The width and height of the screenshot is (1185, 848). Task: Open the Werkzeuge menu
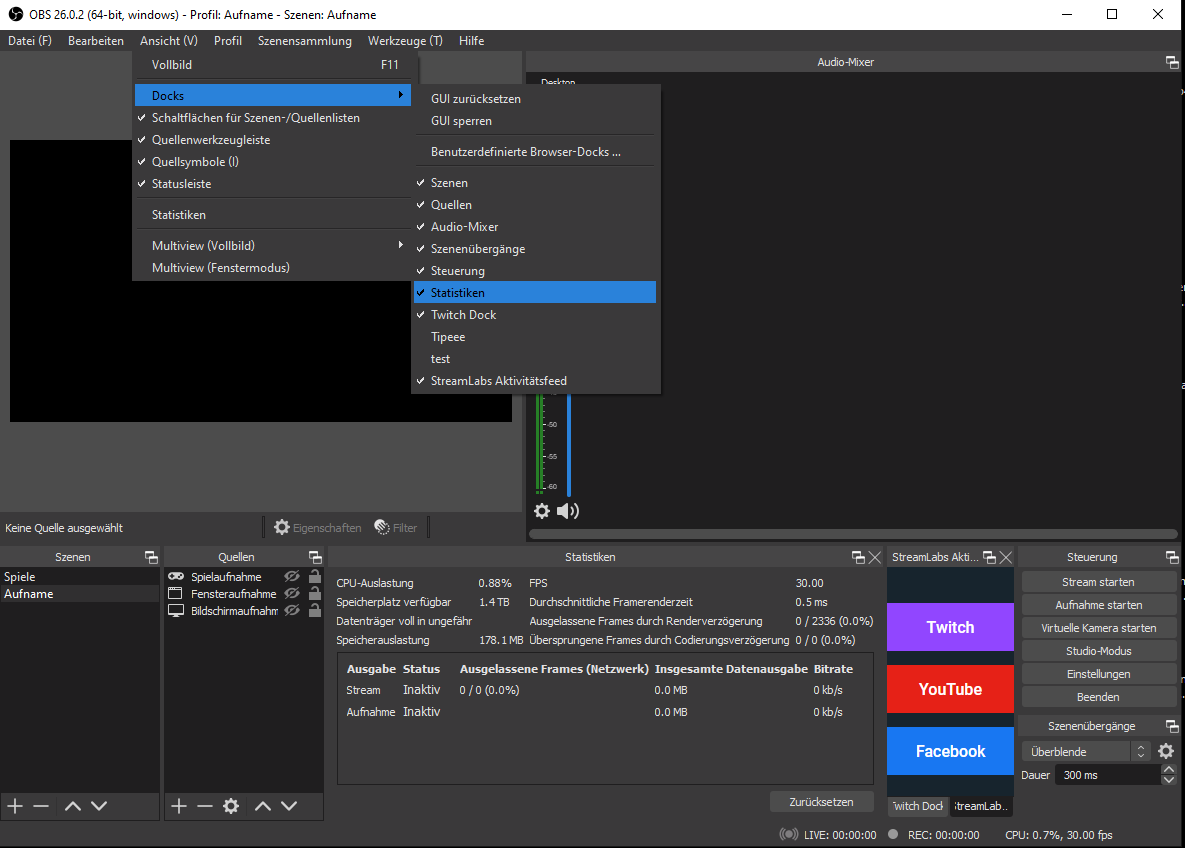pos(404,41)
